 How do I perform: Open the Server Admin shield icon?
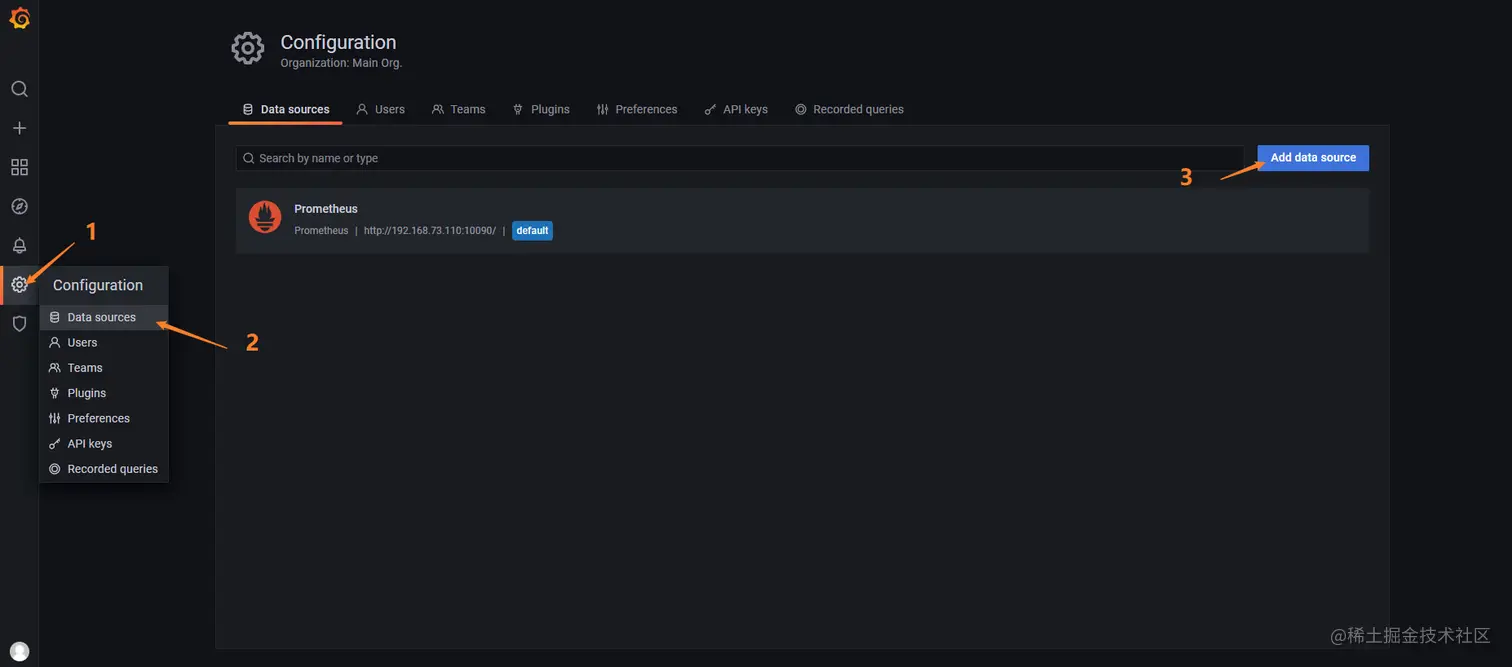[19, 323]
